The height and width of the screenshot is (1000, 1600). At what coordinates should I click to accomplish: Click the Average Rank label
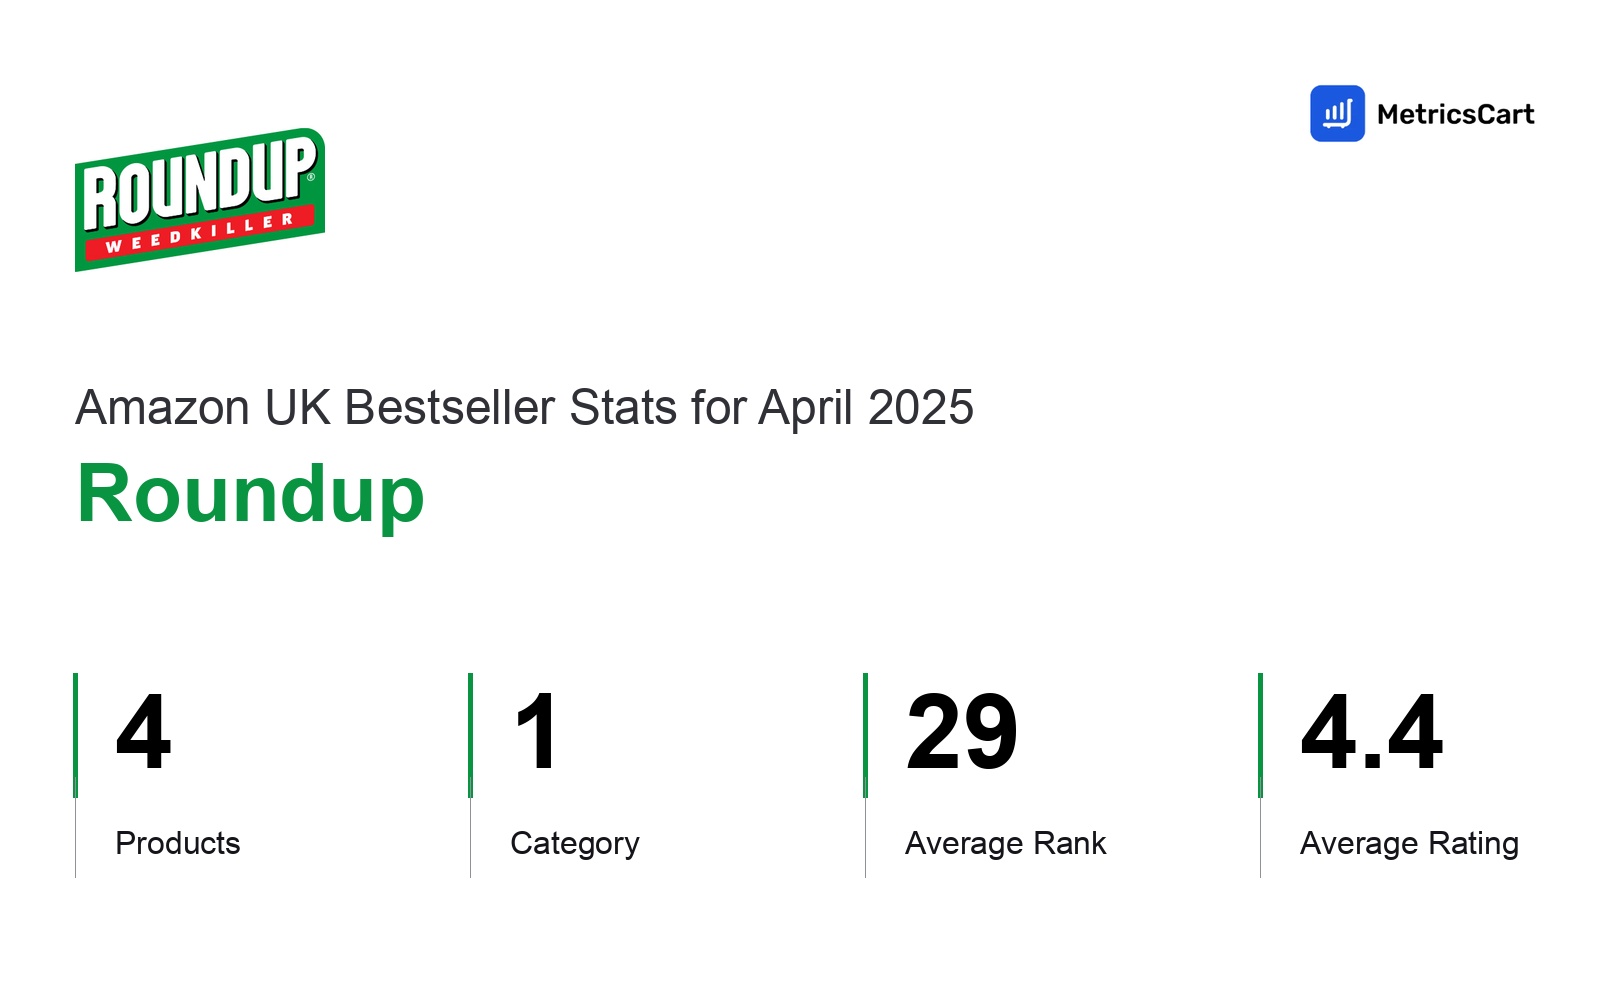(x=1006, y=843)
